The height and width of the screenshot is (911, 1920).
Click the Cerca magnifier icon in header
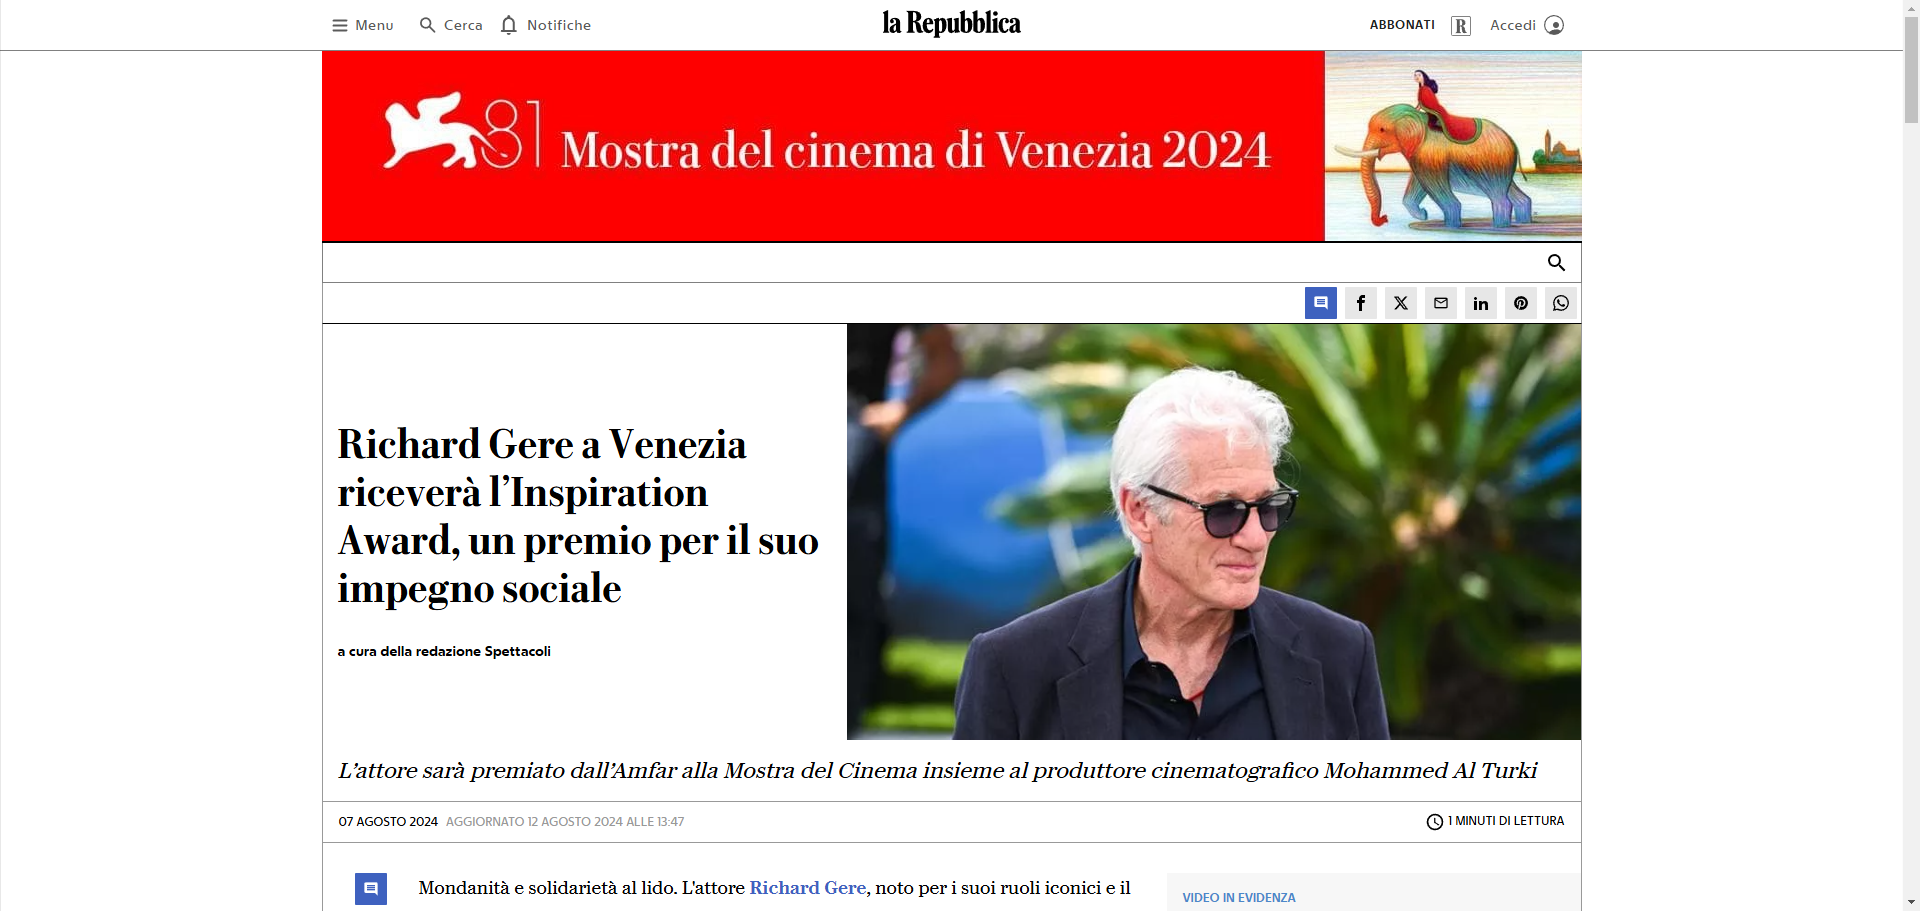tap(427, 25)
